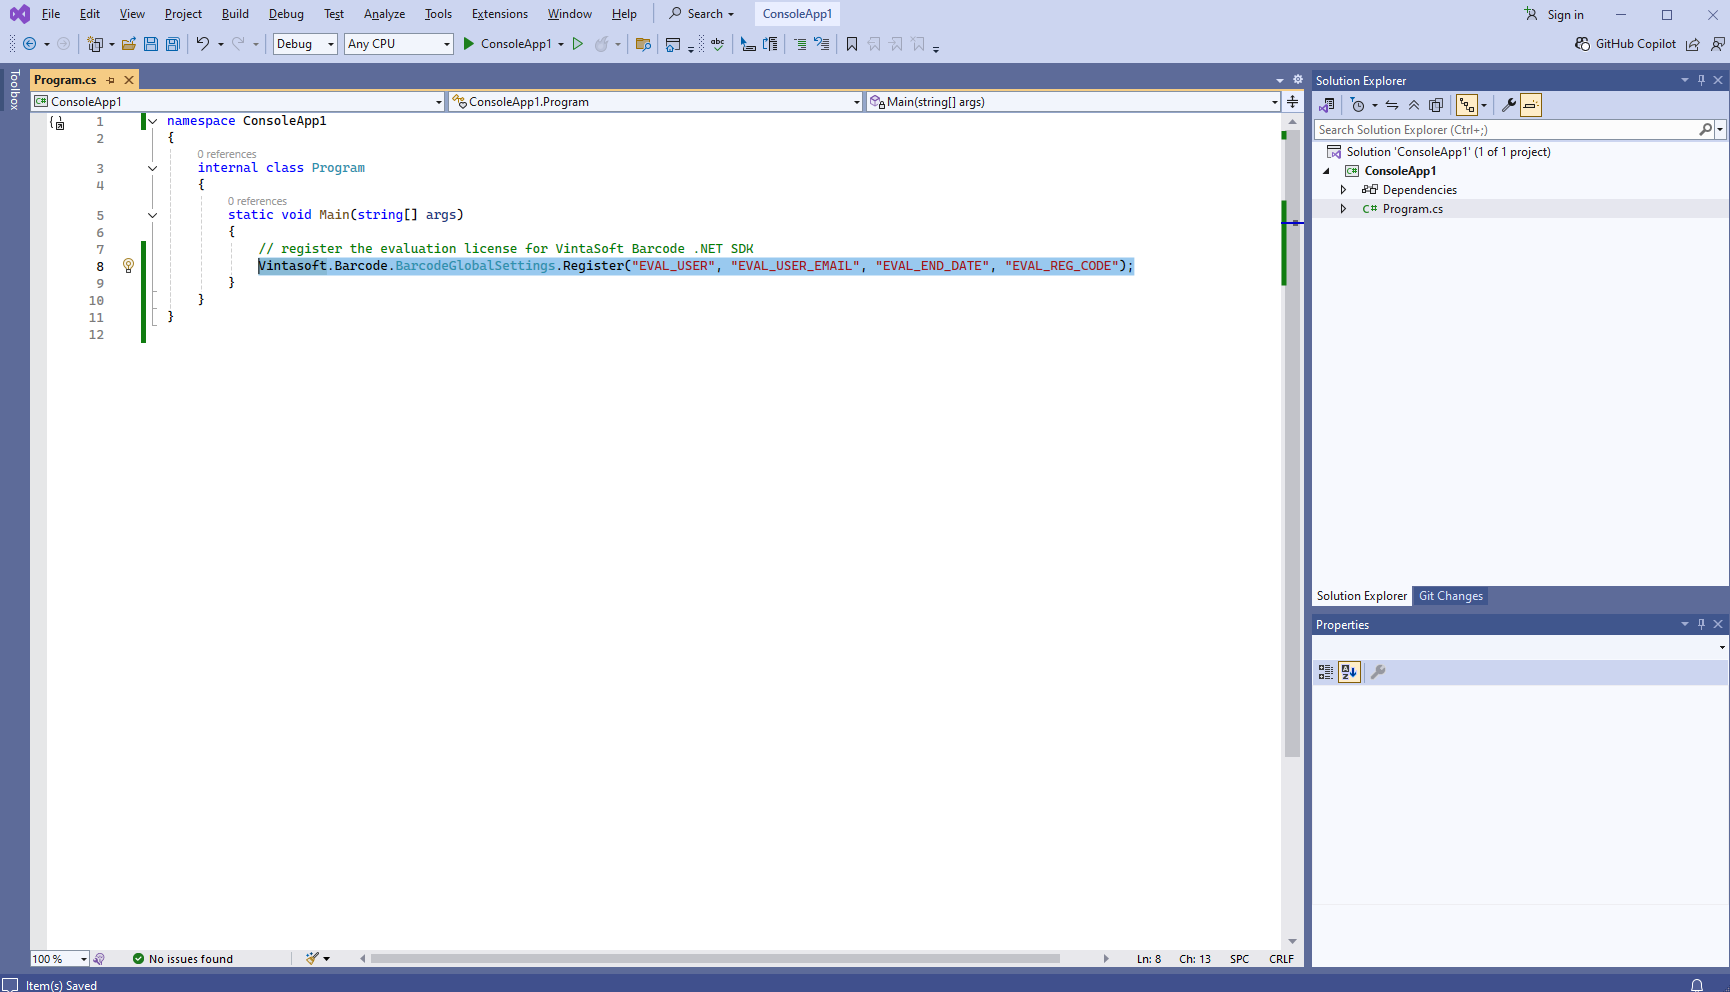
Task: Toggle bookmark on the current line
Action: 852,44
